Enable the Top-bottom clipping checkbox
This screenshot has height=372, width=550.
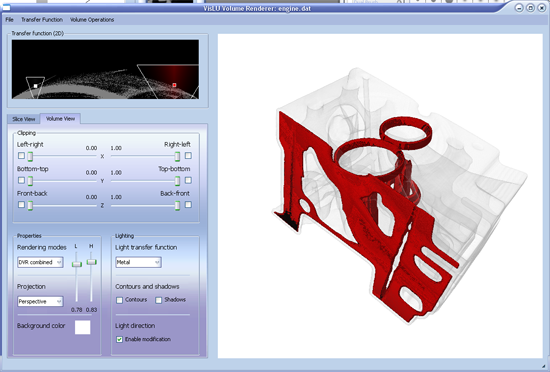click(188, 180)
